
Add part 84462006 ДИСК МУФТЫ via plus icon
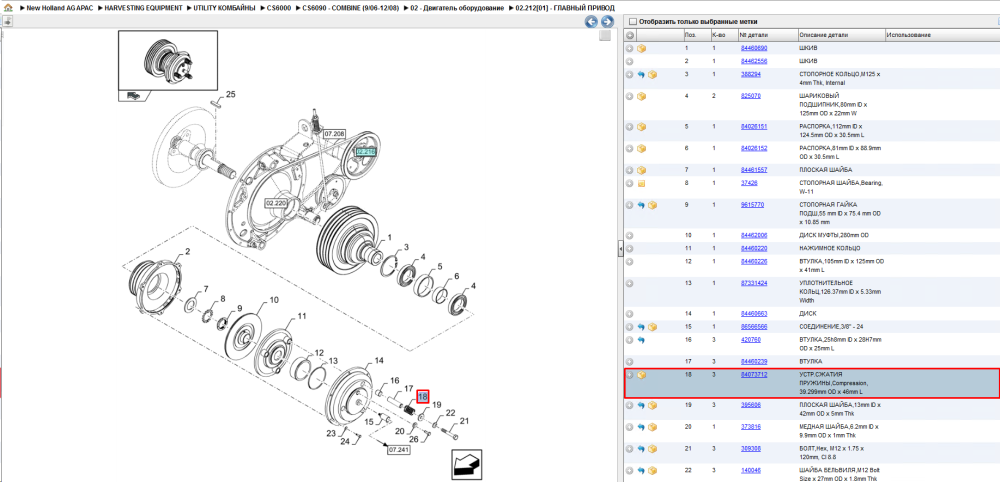(629, 235)
